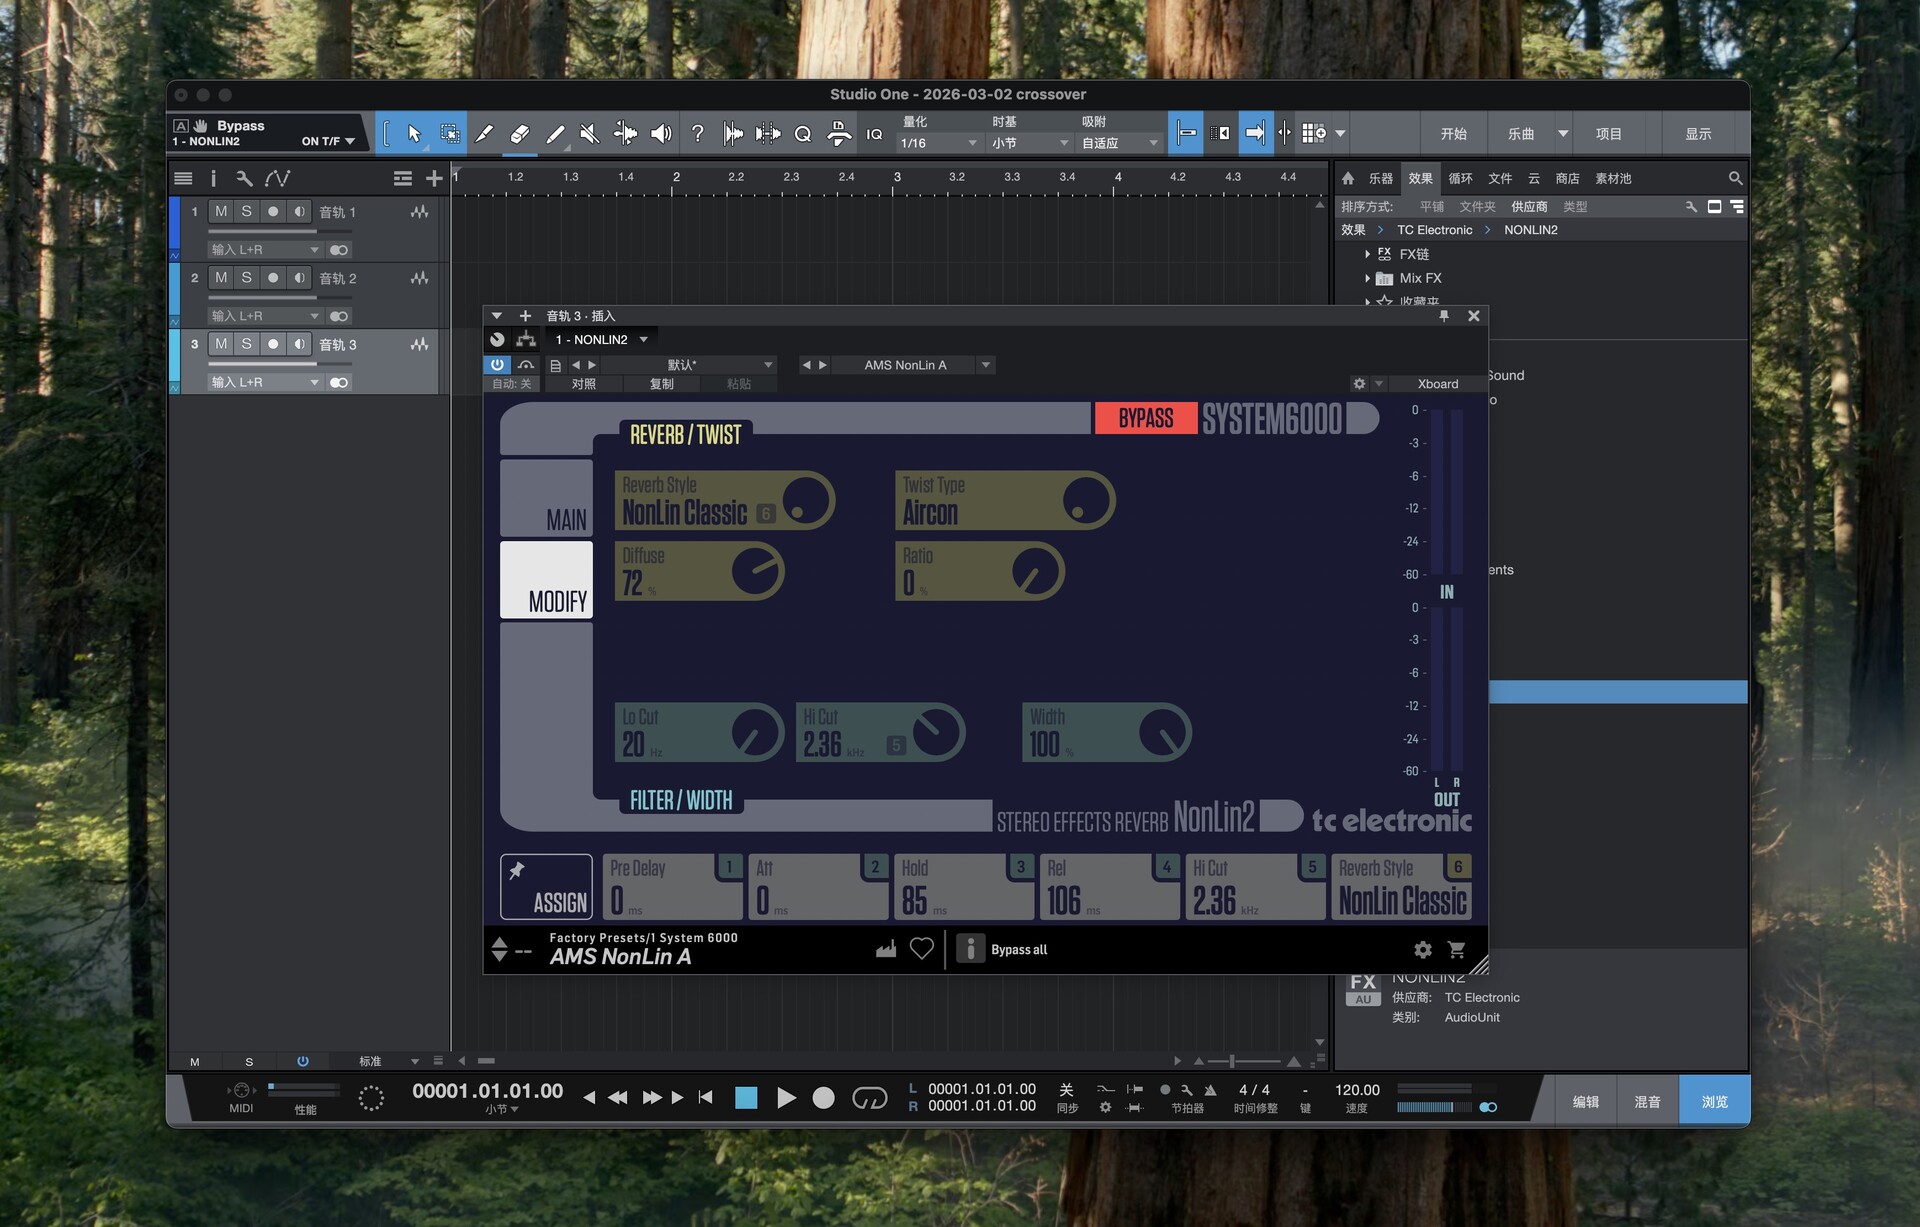Click the red BYPASS button
The width and height of the screenshot is (1920, 1227).
1145,418
